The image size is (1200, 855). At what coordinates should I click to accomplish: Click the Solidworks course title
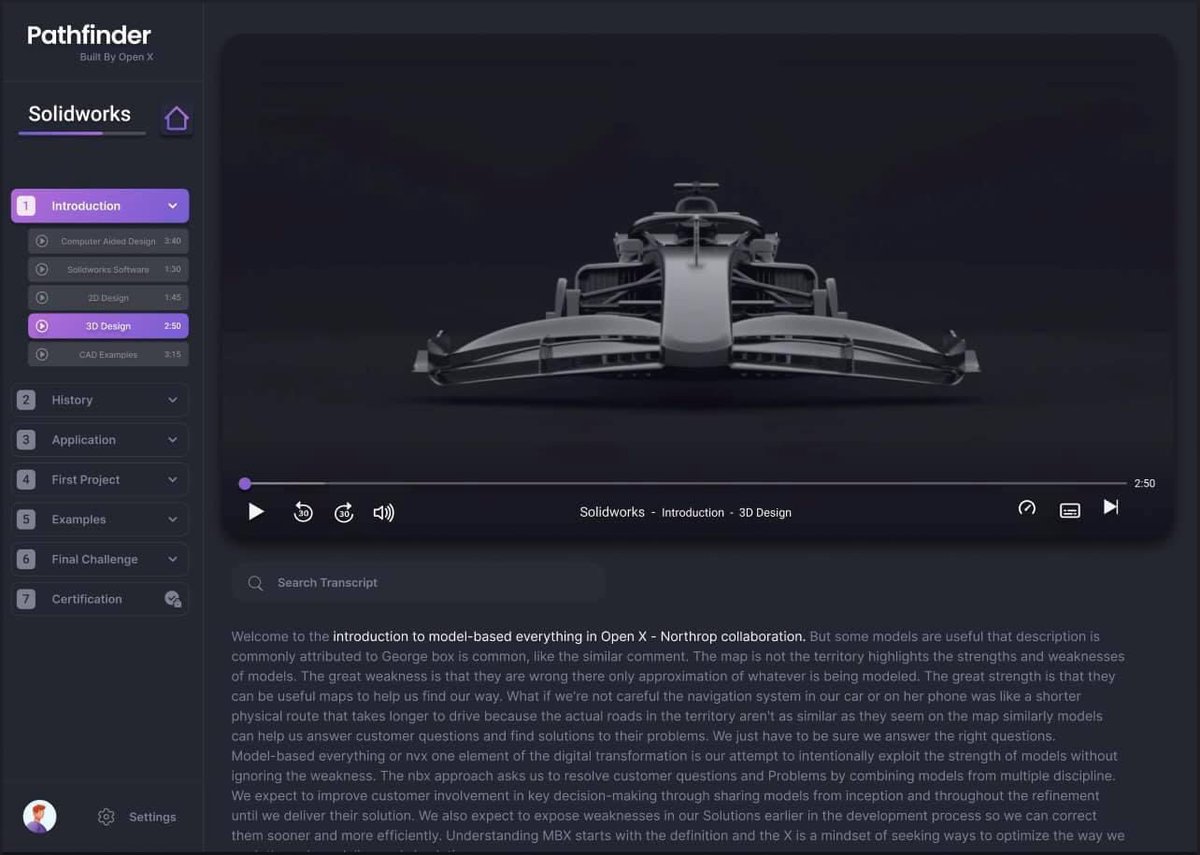click(79, 114)
